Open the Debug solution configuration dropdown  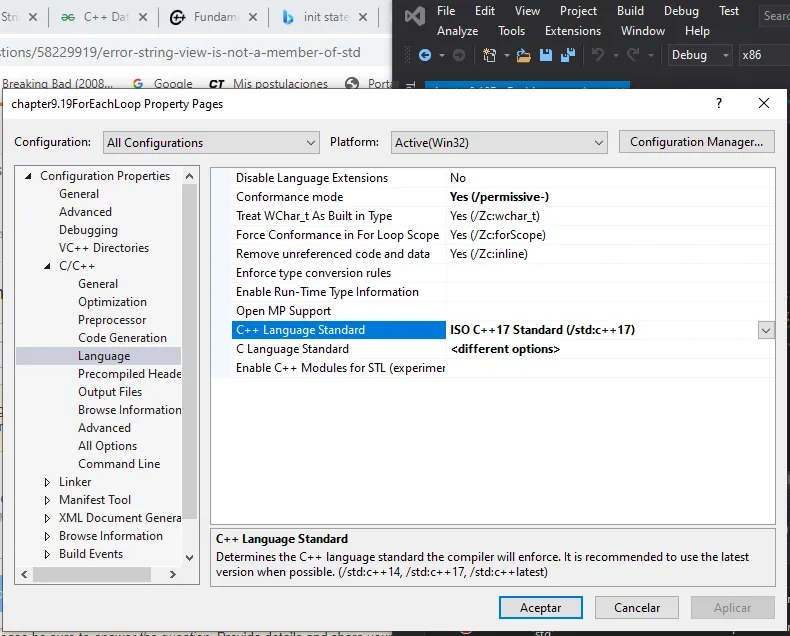(x=700, y=55)
